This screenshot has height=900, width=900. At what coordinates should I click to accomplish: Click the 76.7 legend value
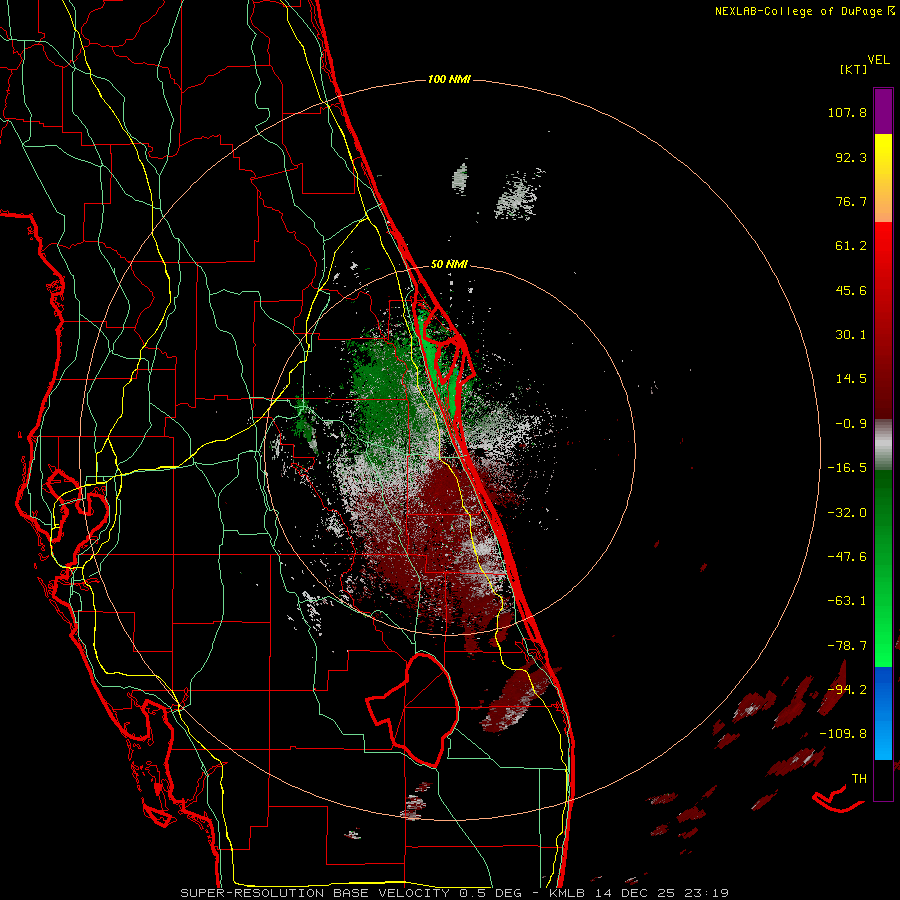coord(851,201)
